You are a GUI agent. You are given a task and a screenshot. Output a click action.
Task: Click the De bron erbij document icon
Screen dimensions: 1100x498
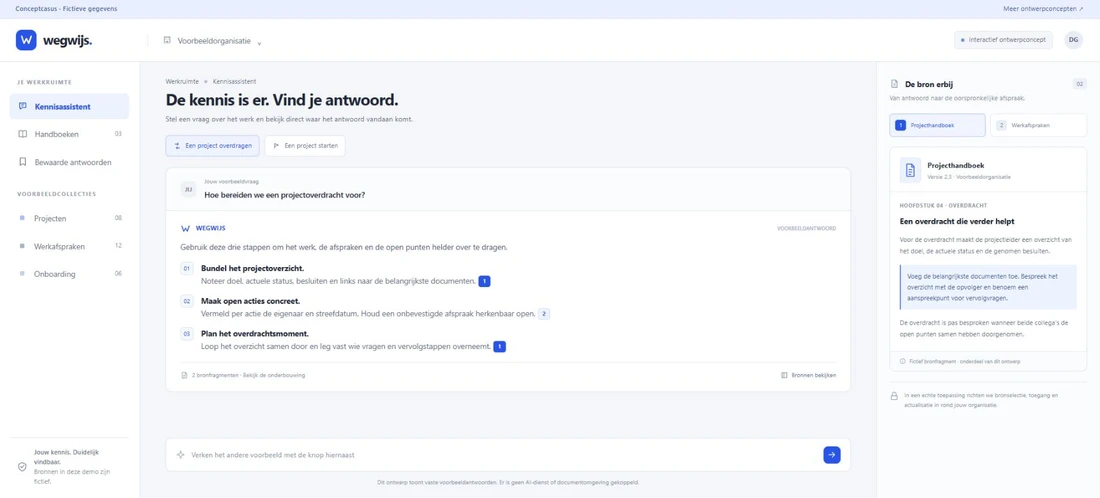pyautogui.click(x=894, y=84)
